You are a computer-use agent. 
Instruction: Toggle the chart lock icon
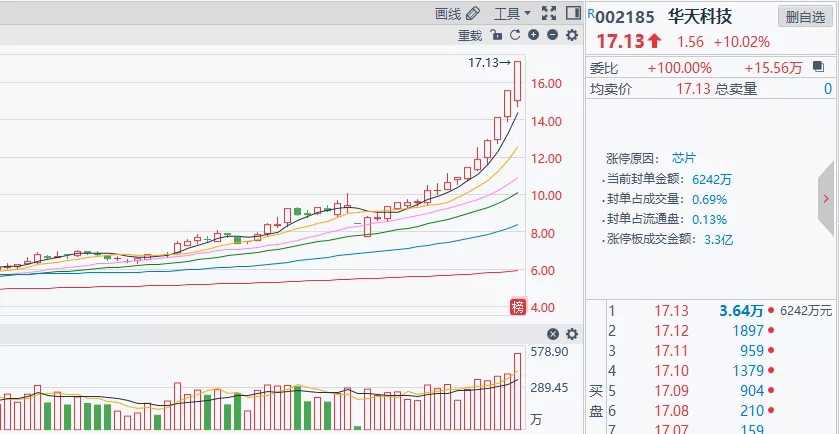click(x=496, y=35)
